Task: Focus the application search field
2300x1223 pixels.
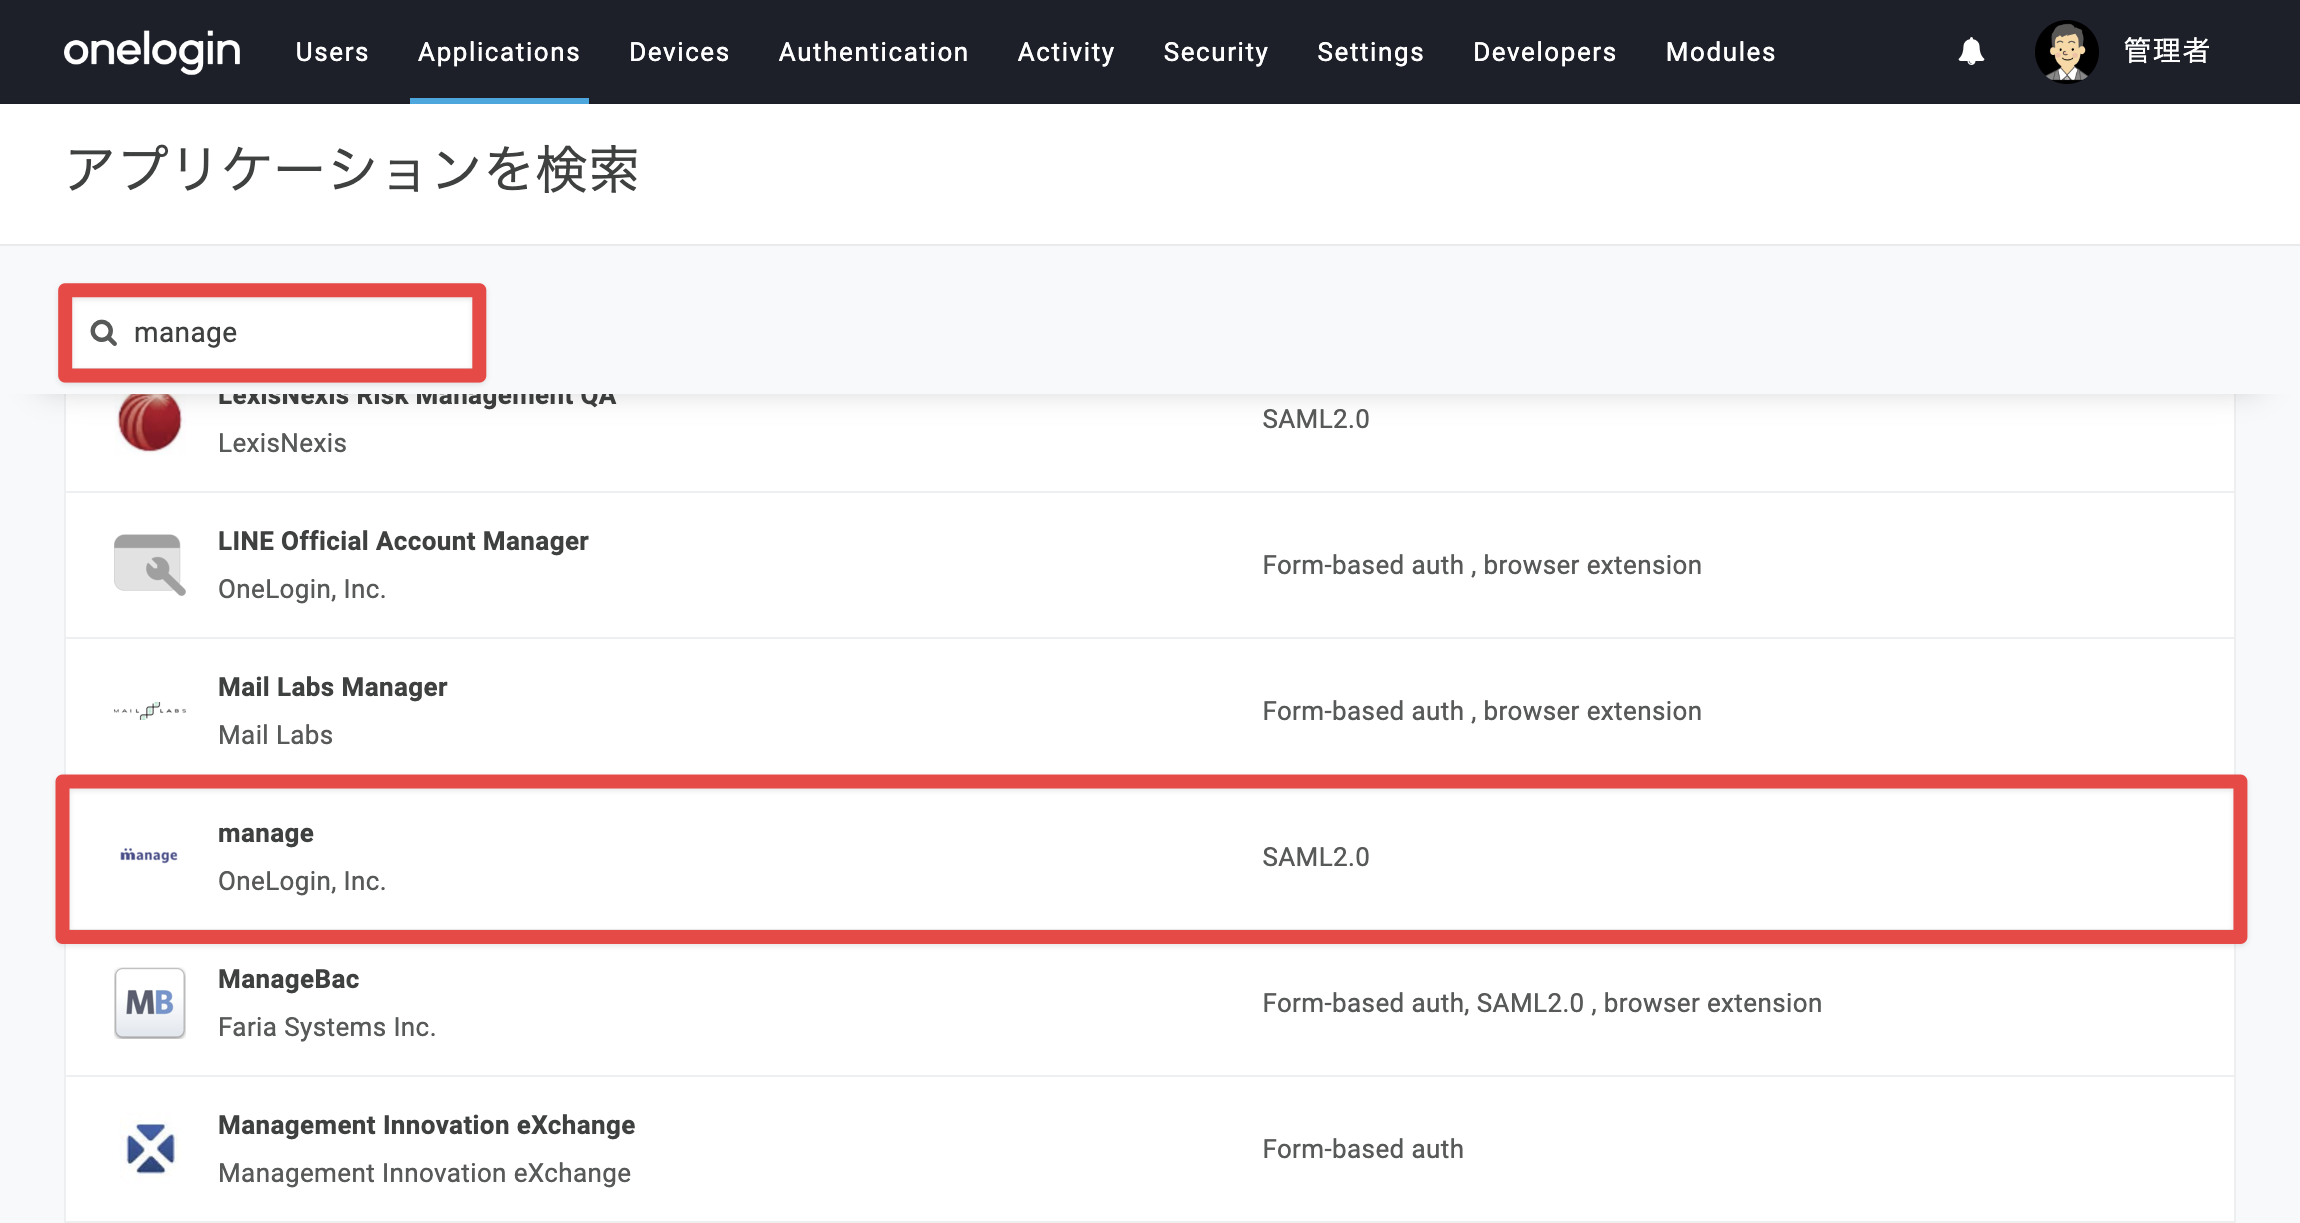Action: [x=272, y=332]
